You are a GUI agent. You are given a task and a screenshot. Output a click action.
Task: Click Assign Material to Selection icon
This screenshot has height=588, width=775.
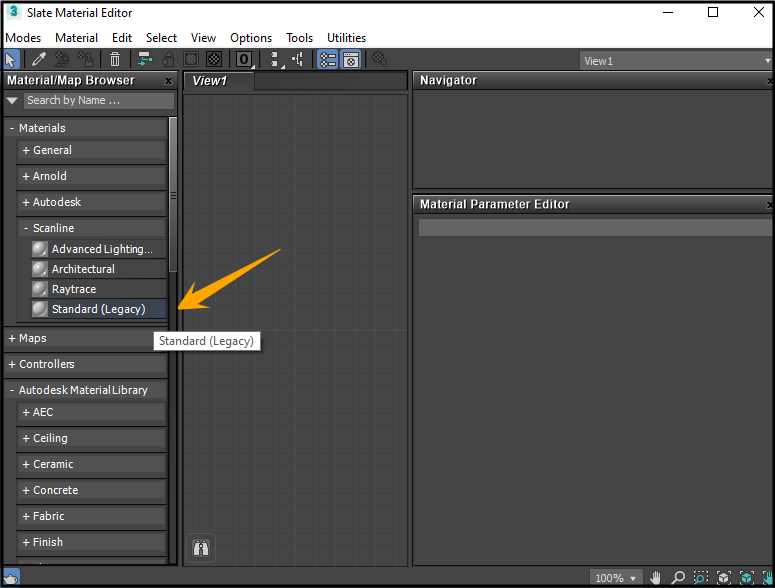pyautogui.click(x=86, y=60)
